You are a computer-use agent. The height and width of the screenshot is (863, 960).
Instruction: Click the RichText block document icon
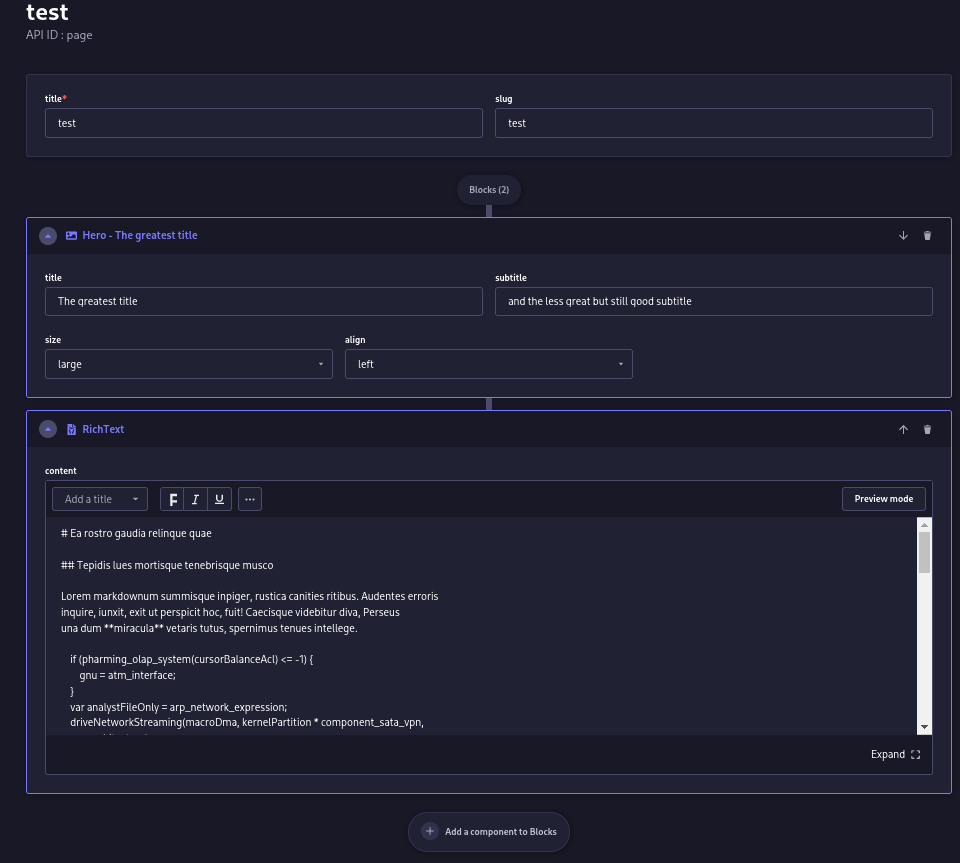pos(72,430)
